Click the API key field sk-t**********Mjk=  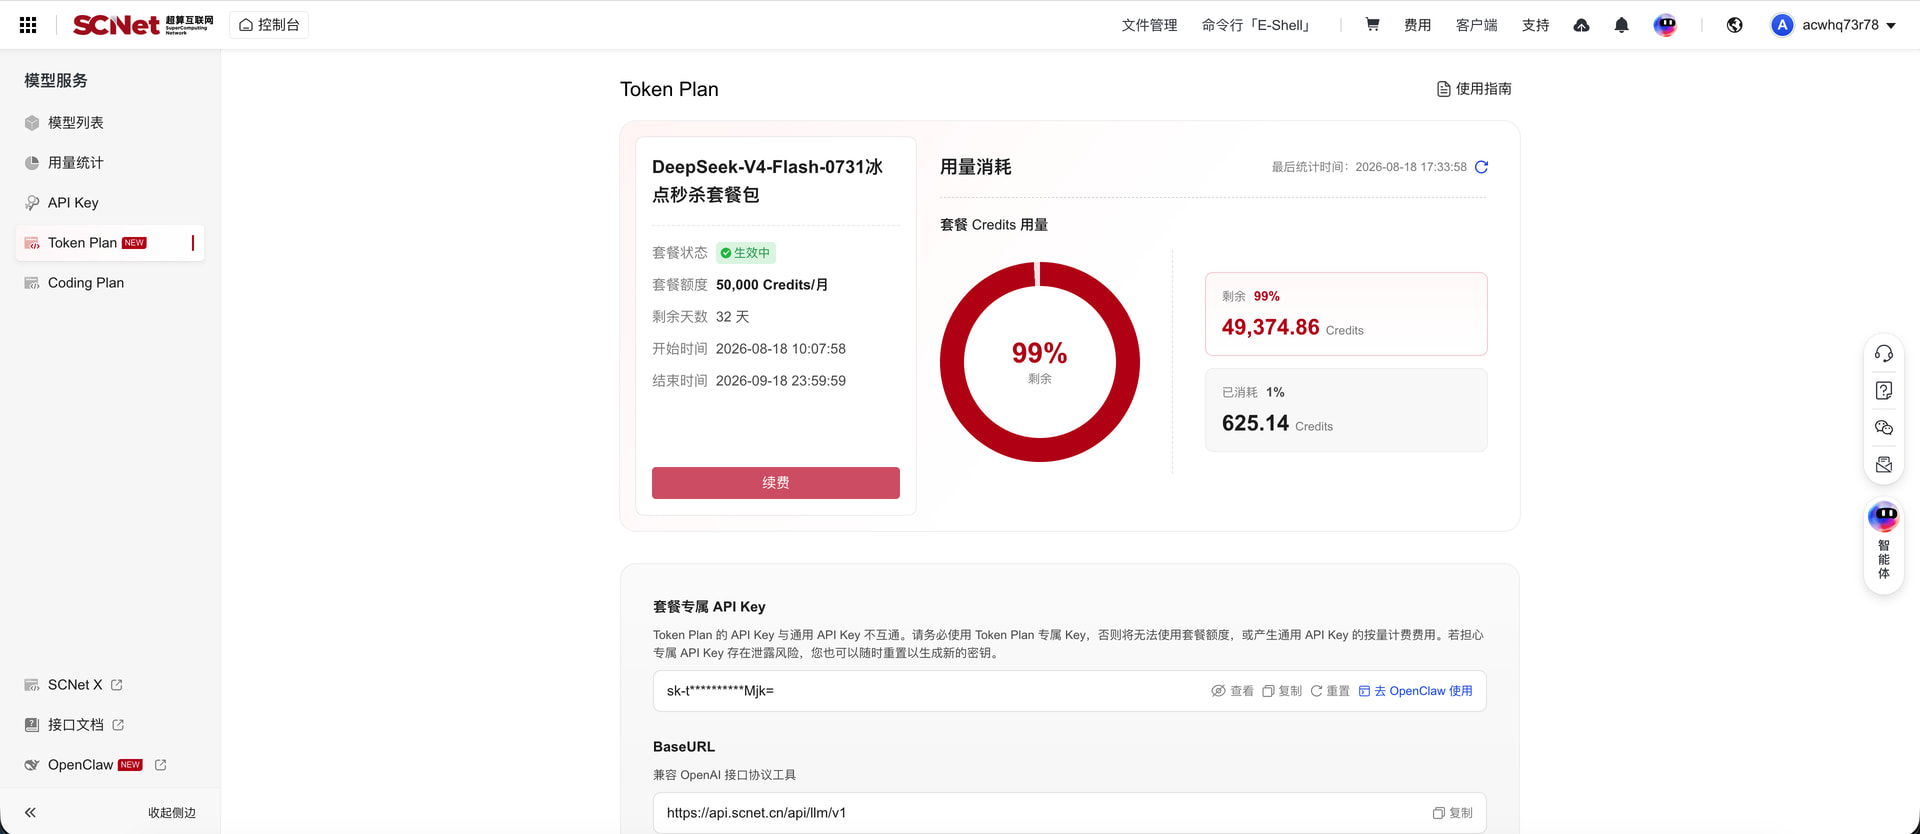click(x=1070, y=691)
